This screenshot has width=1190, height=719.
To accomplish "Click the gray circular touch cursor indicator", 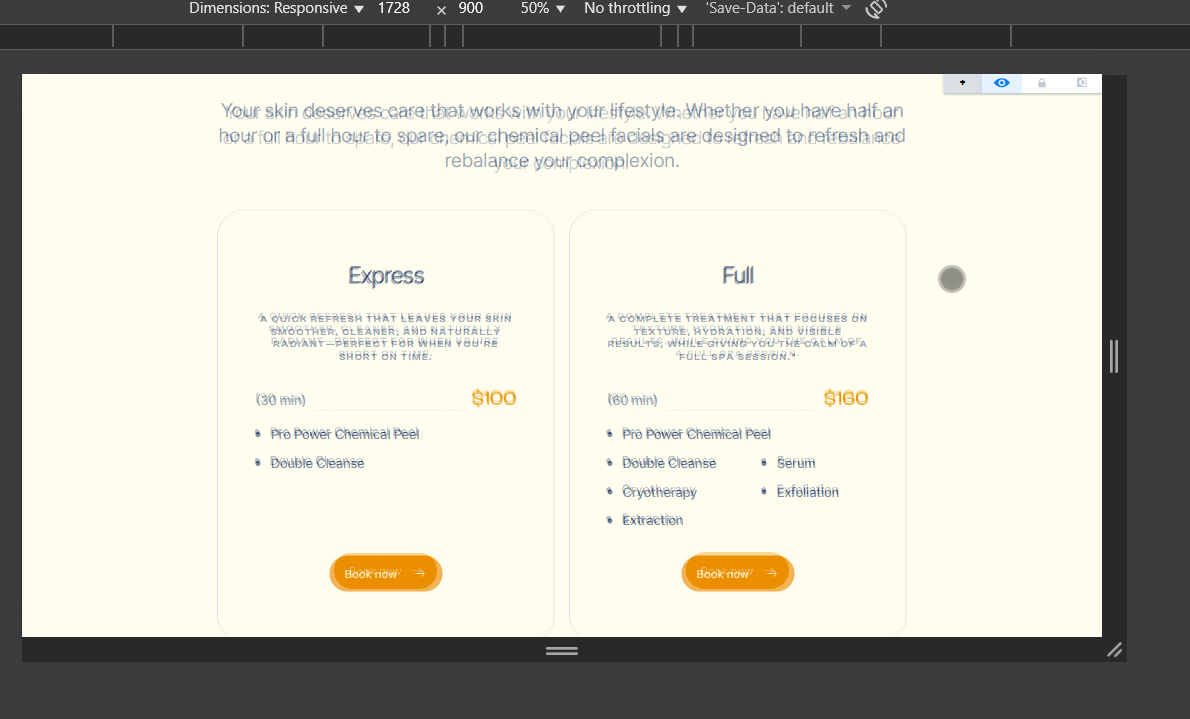I will point(952,279).
